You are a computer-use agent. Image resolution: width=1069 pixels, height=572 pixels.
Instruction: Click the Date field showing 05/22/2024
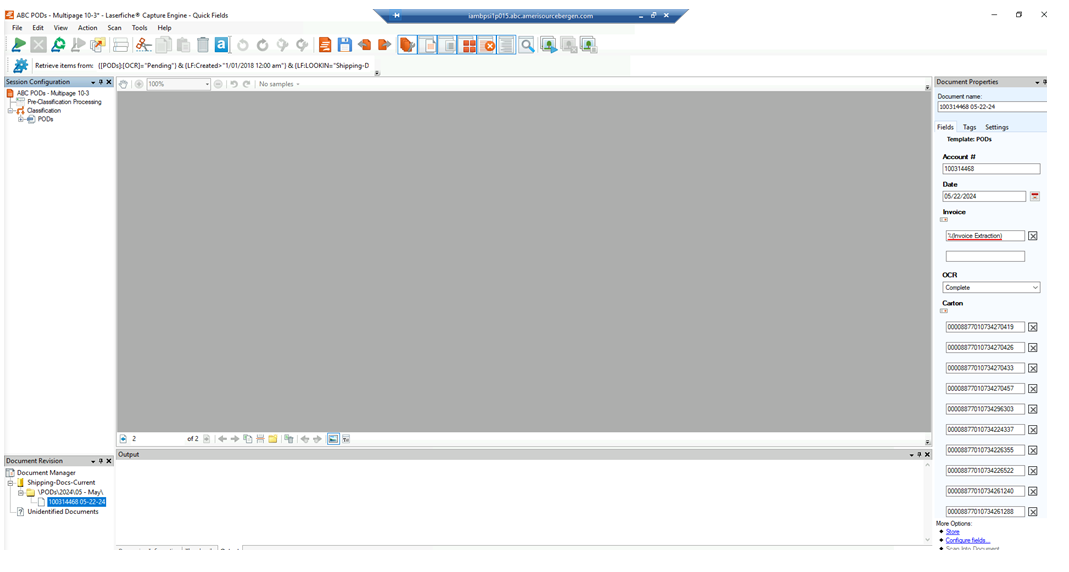point(984,196)
